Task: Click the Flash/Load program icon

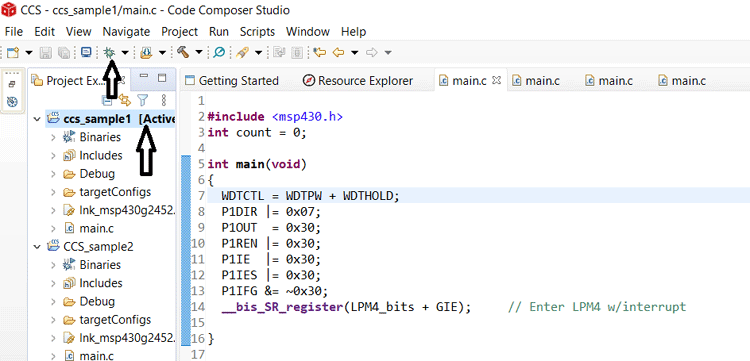Action: point(146,52)
